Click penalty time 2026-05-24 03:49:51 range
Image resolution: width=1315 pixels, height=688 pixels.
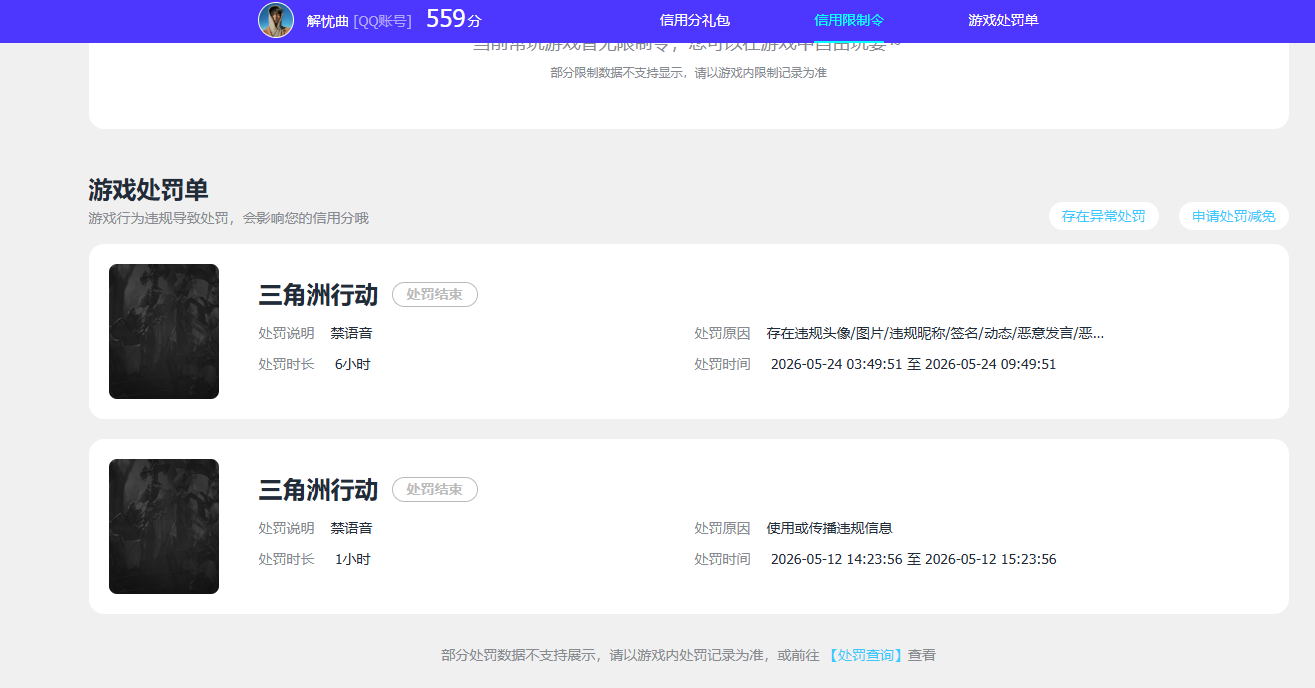[913, 364]
